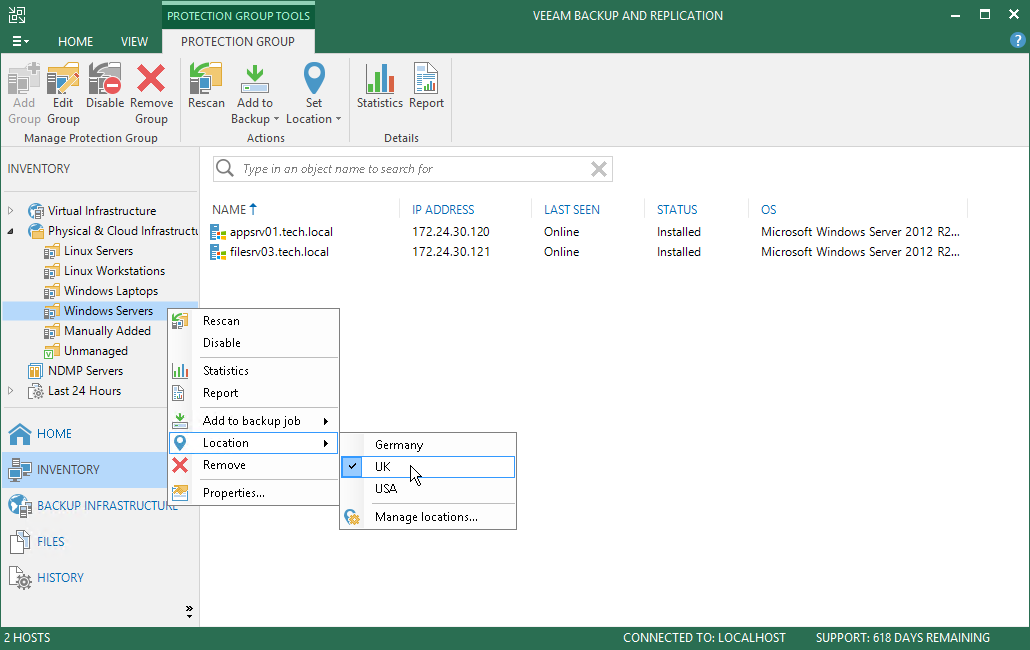Collapse the Physical & Cloud Infrastructure node
Viewport: 1030px width, 650px height.
point(11,231)
